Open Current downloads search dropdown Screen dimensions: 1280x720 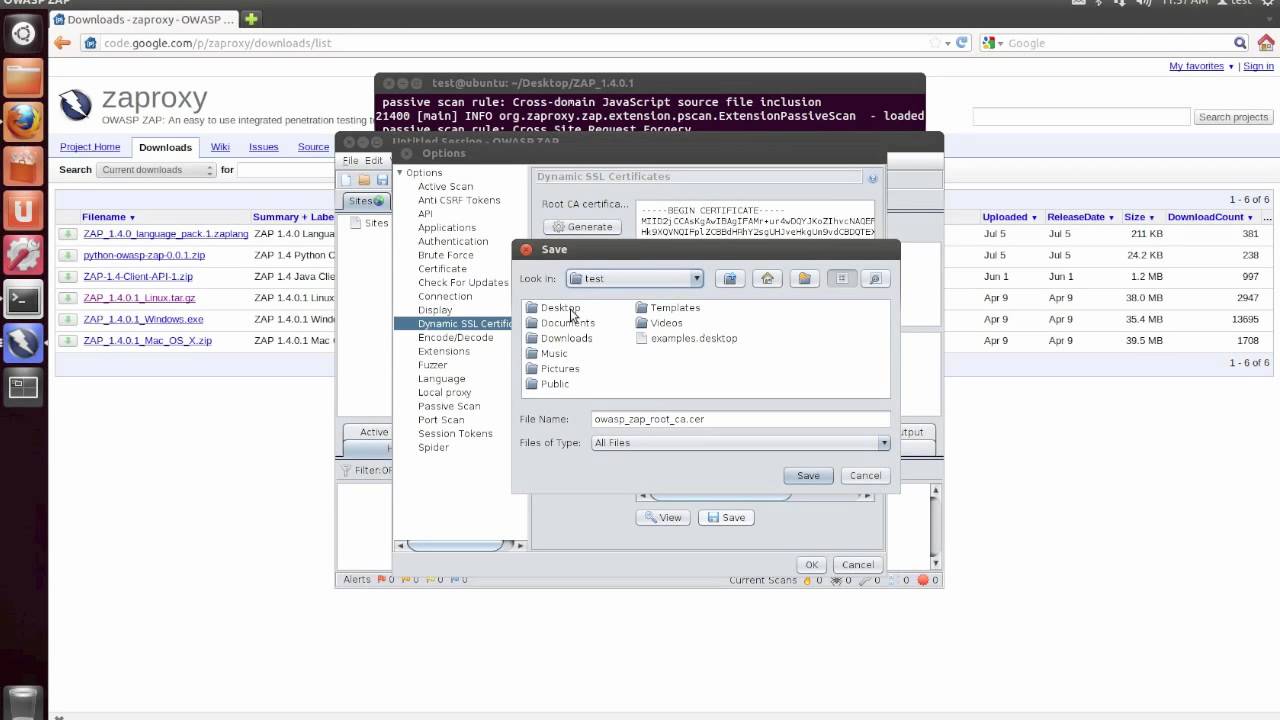click(156, 170)
